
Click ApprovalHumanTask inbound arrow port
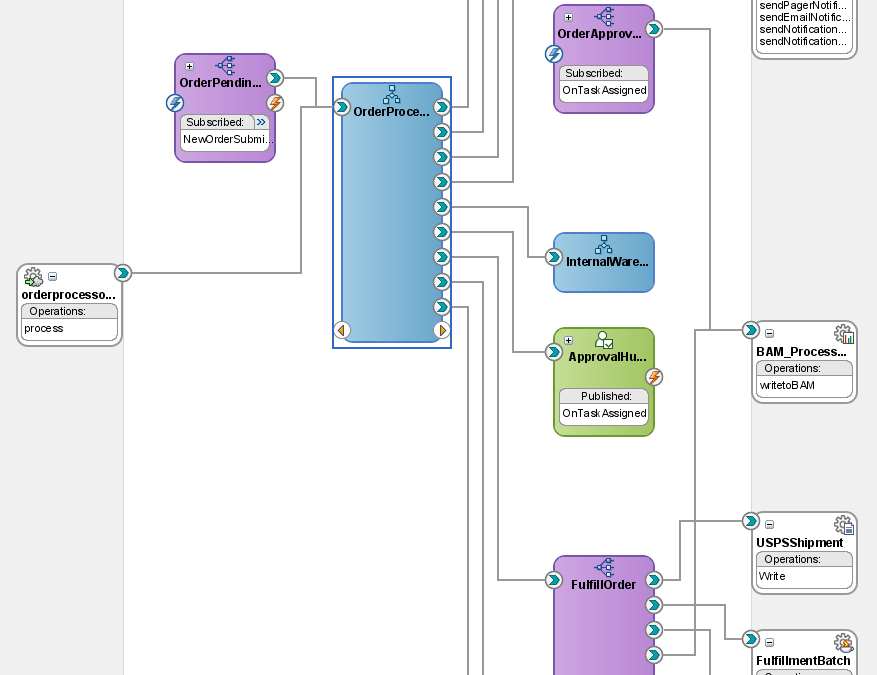[x=554, y=352]
